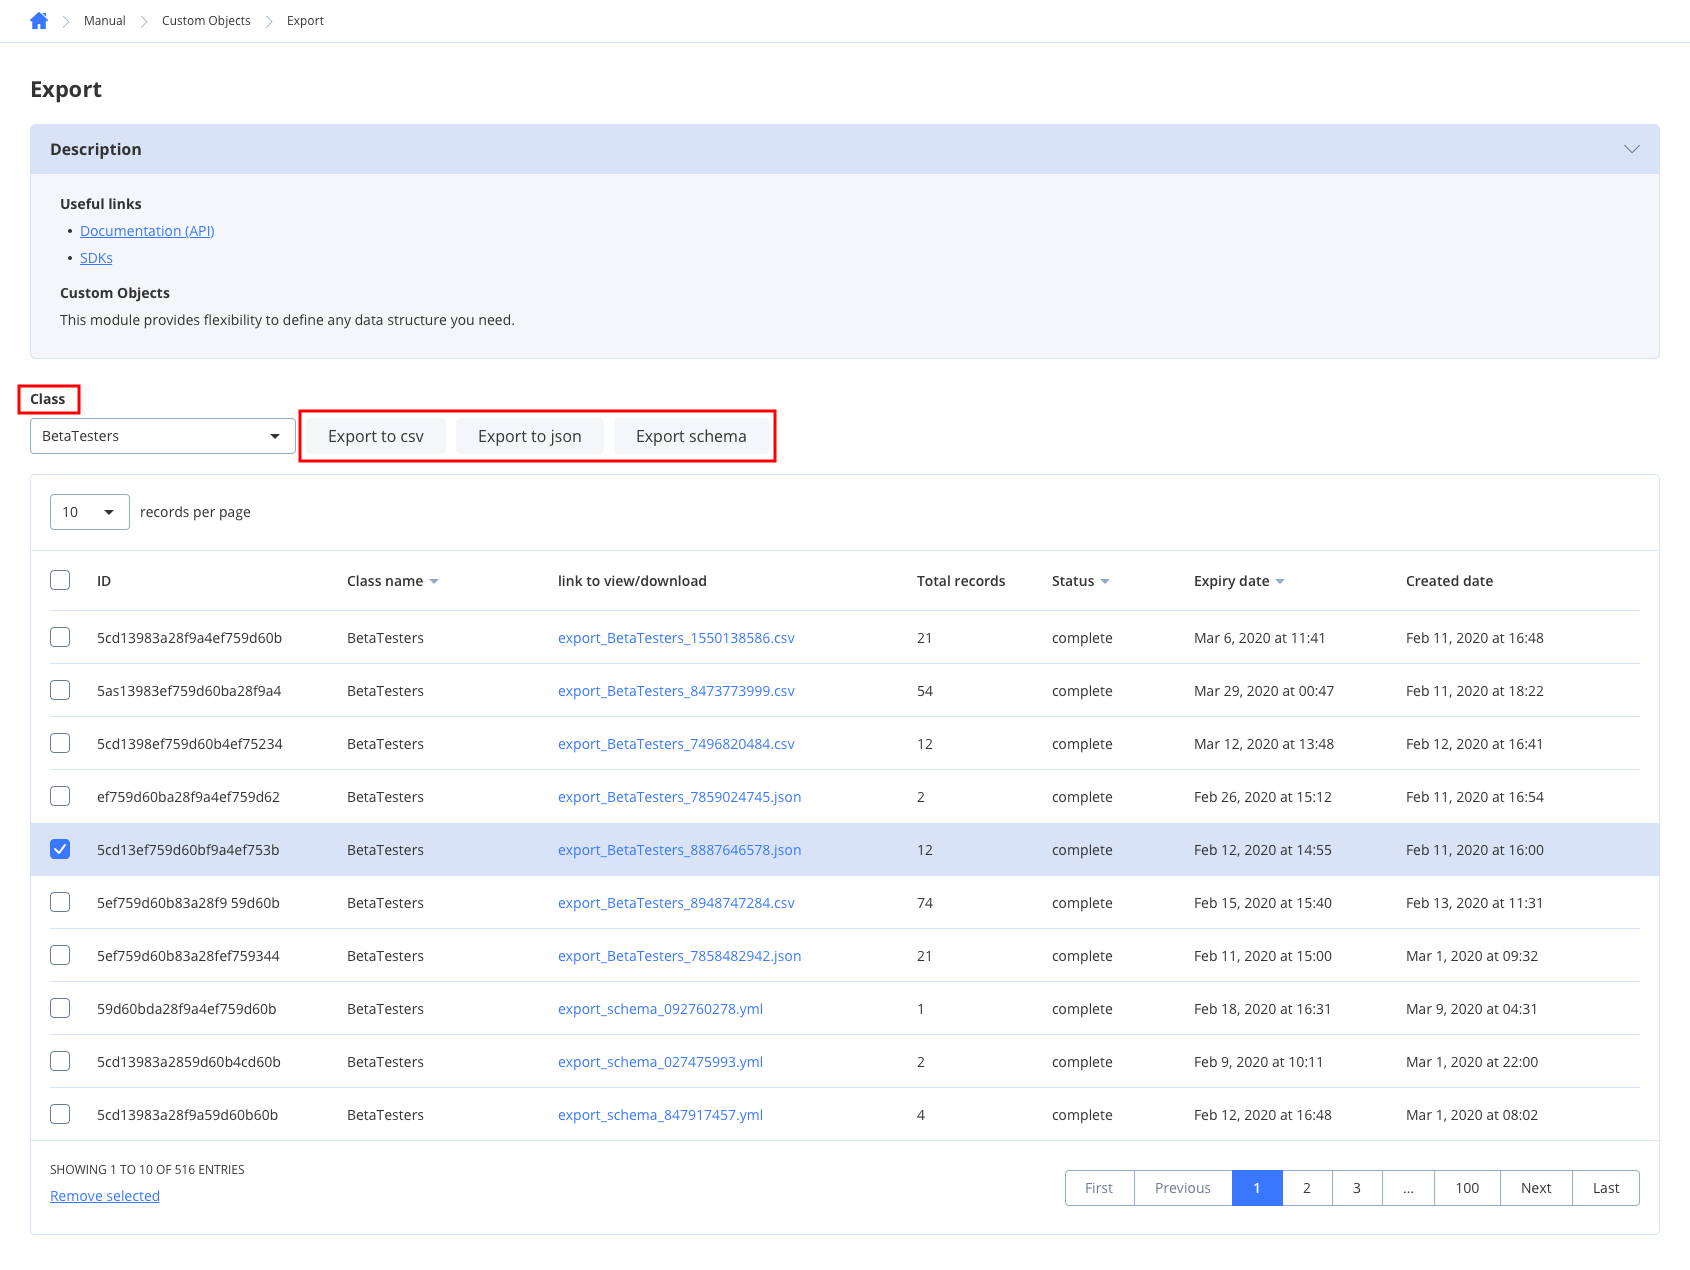Click total records value 54
This screenshot has width=1690, height=1270.
click(925, 691)
